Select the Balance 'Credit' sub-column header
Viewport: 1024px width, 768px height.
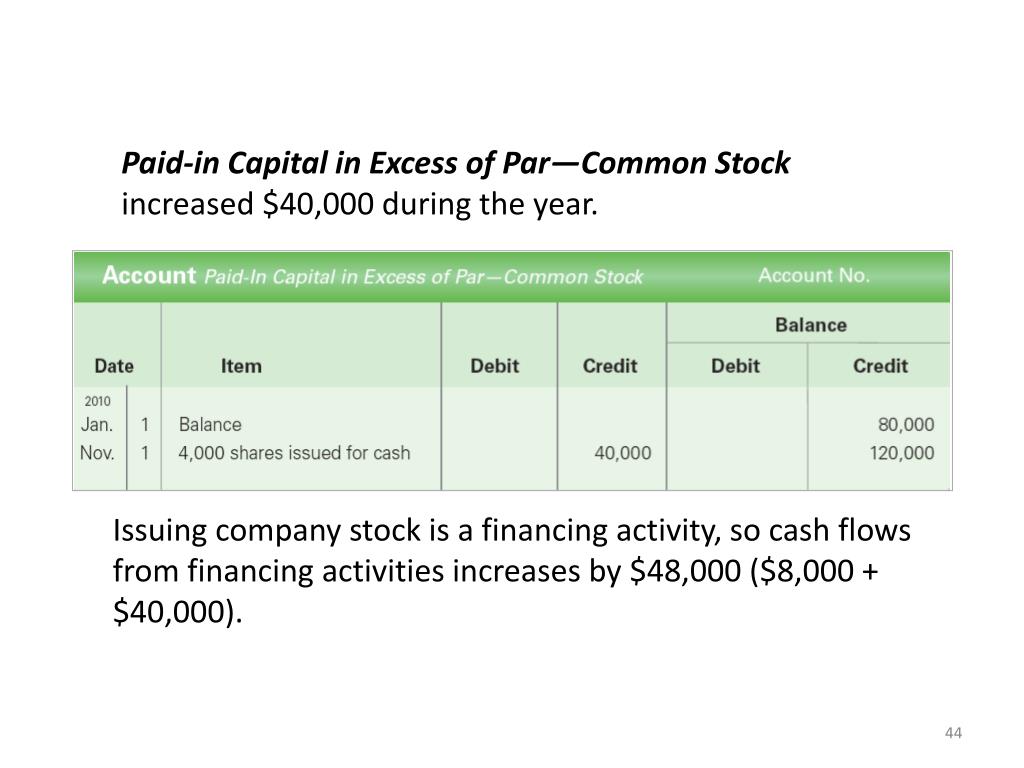tap(880, 366)
